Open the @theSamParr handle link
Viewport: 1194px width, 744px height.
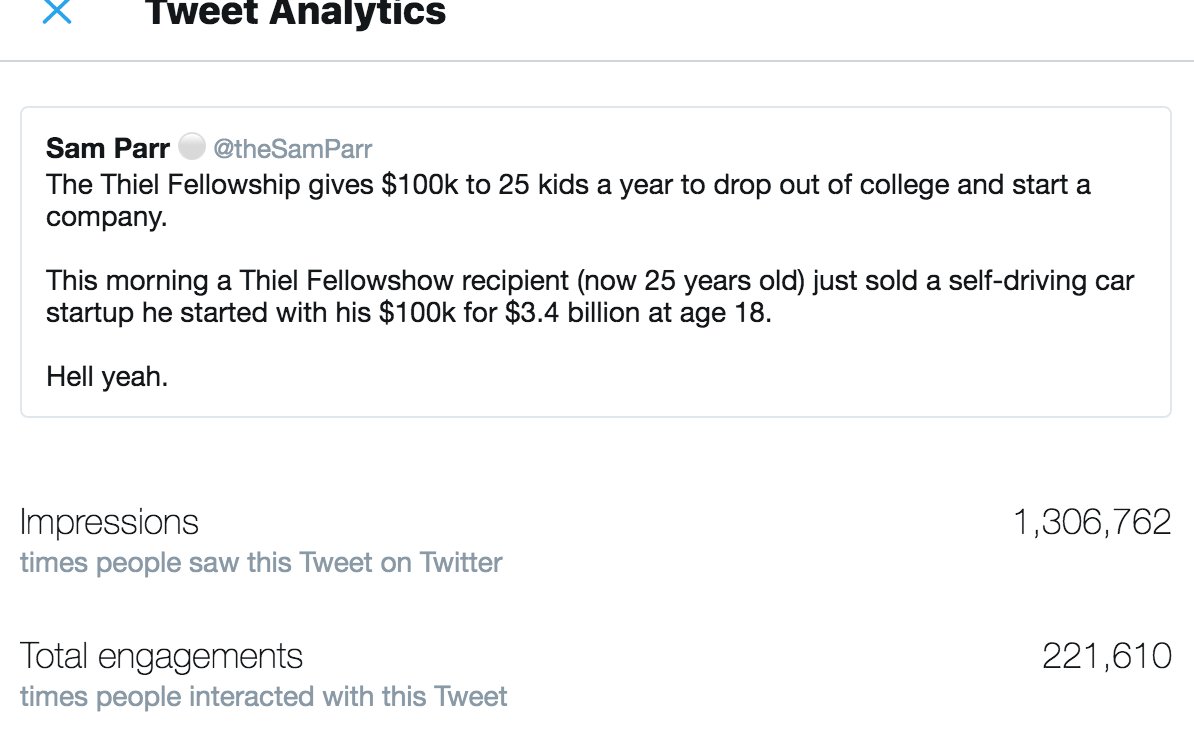coord(292,150)
